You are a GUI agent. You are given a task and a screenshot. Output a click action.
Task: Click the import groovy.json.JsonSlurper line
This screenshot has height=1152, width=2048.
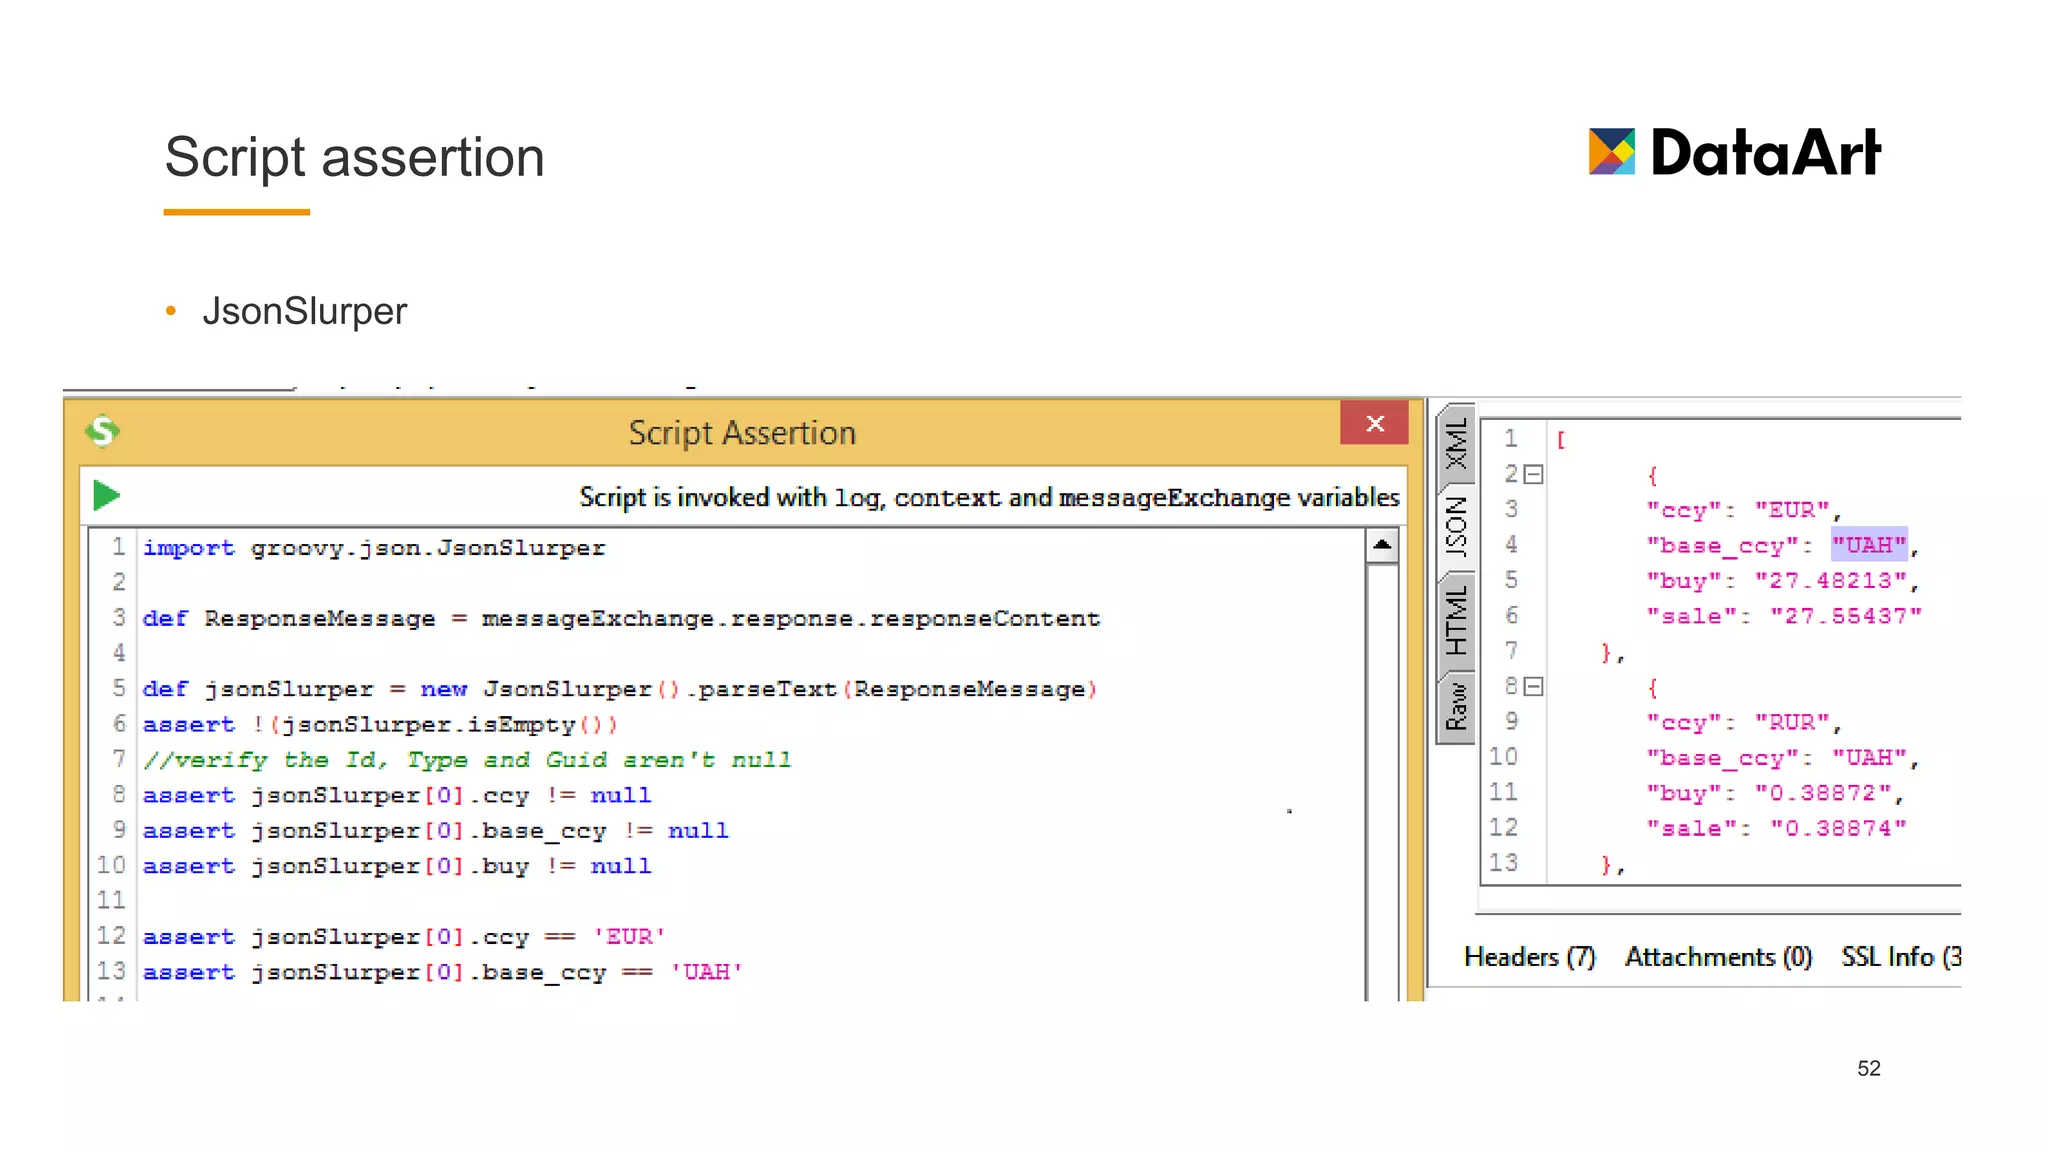tap(374, 548)
